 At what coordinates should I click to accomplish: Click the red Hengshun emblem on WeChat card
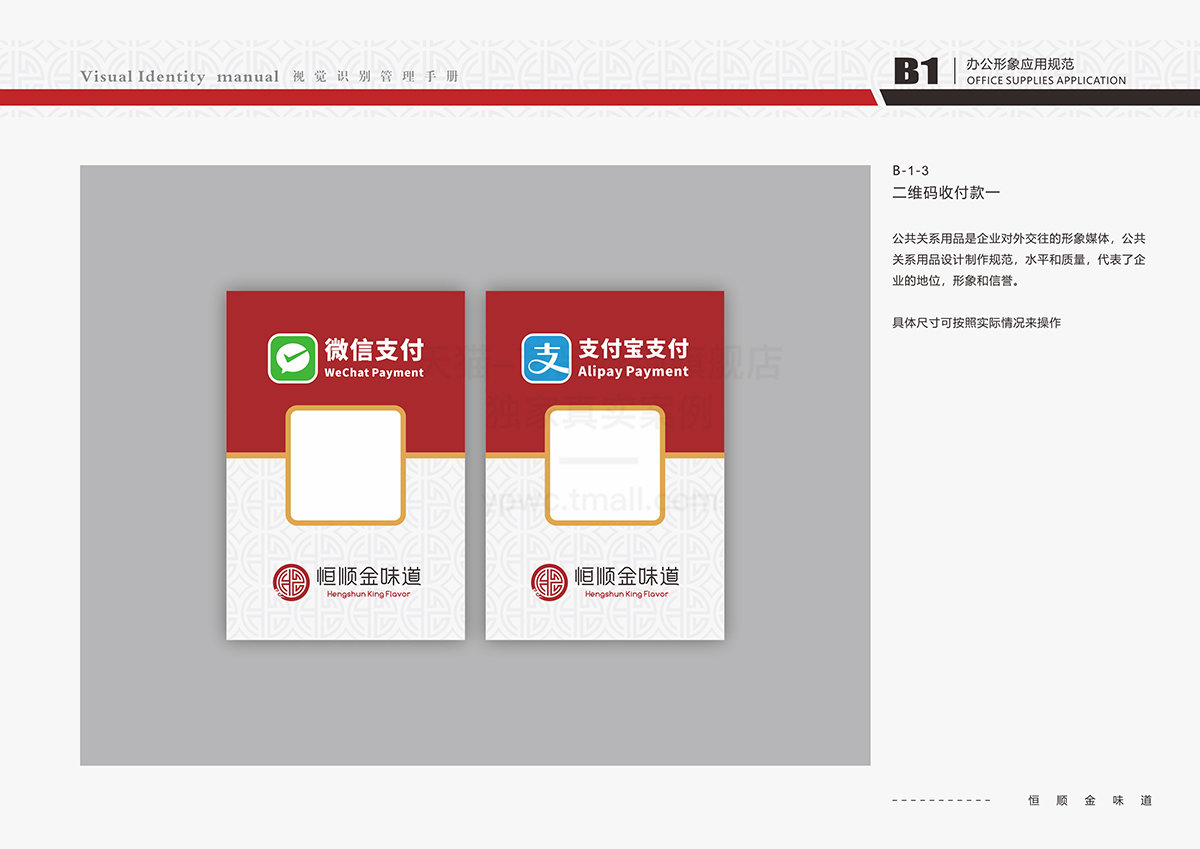click(x=292, y=582)
